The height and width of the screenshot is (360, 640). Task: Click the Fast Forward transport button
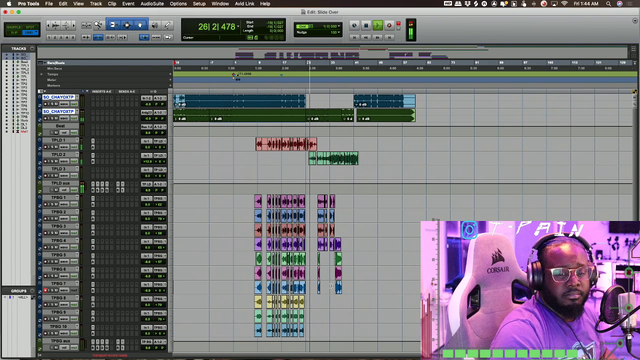(378, 37)
